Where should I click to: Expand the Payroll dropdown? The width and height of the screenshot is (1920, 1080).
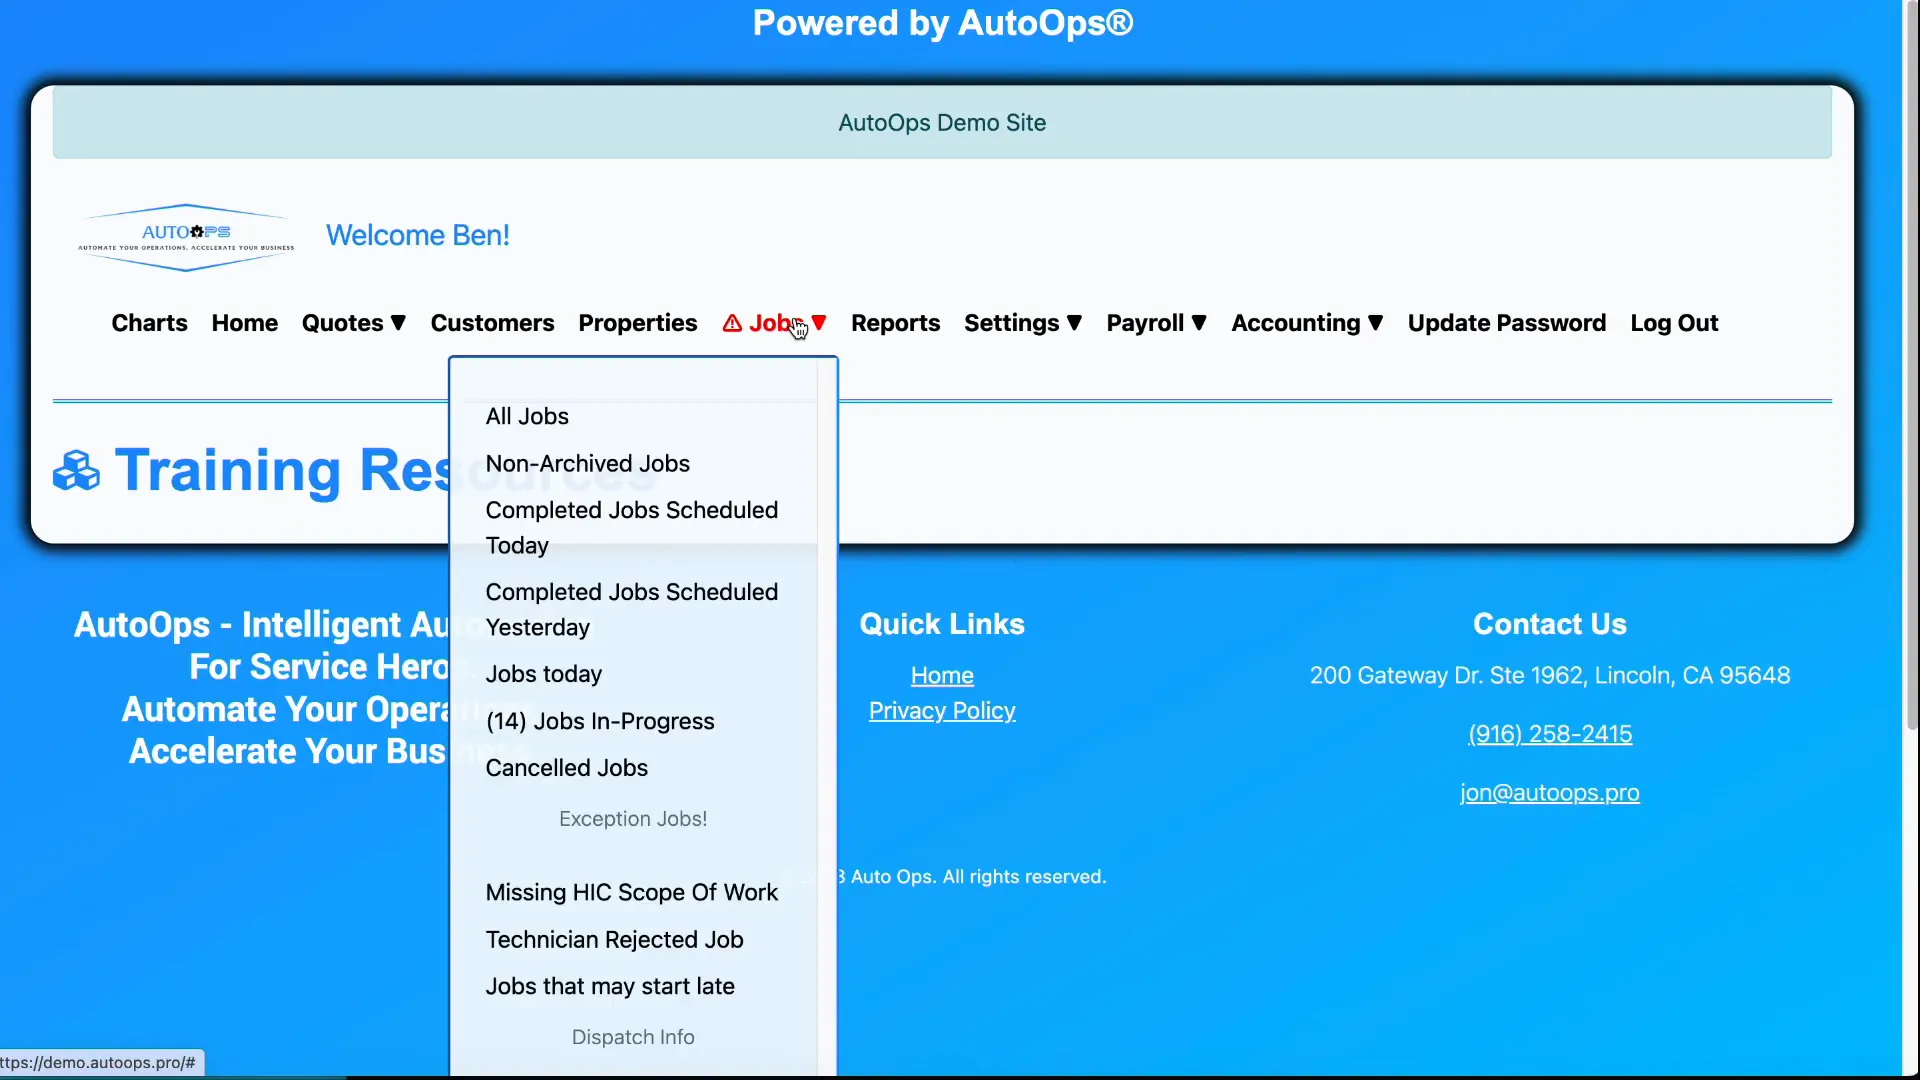(1156, 322)
